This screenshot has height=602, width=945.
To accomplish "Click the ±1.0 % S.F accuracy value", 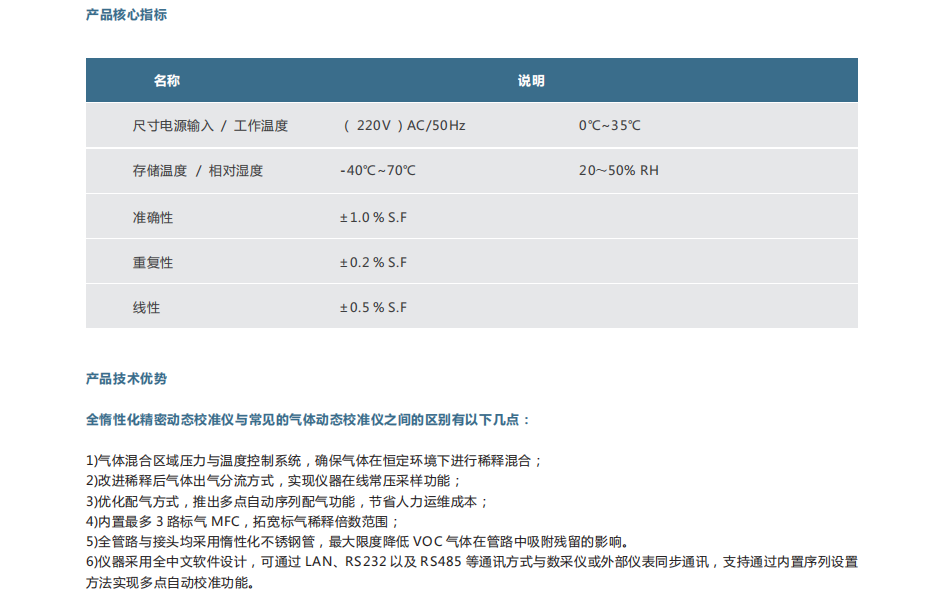I will [373, 217].
